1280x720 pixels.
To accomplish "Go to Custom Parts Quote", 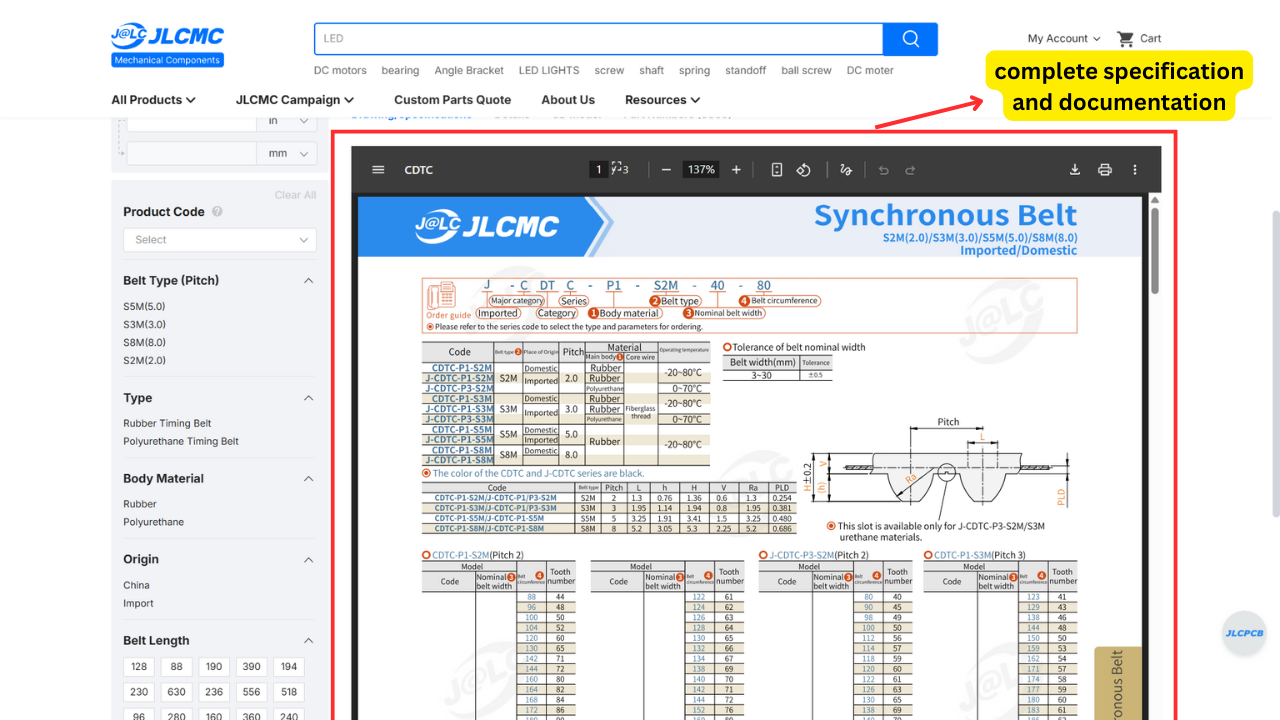I will (x=452, y=100).
